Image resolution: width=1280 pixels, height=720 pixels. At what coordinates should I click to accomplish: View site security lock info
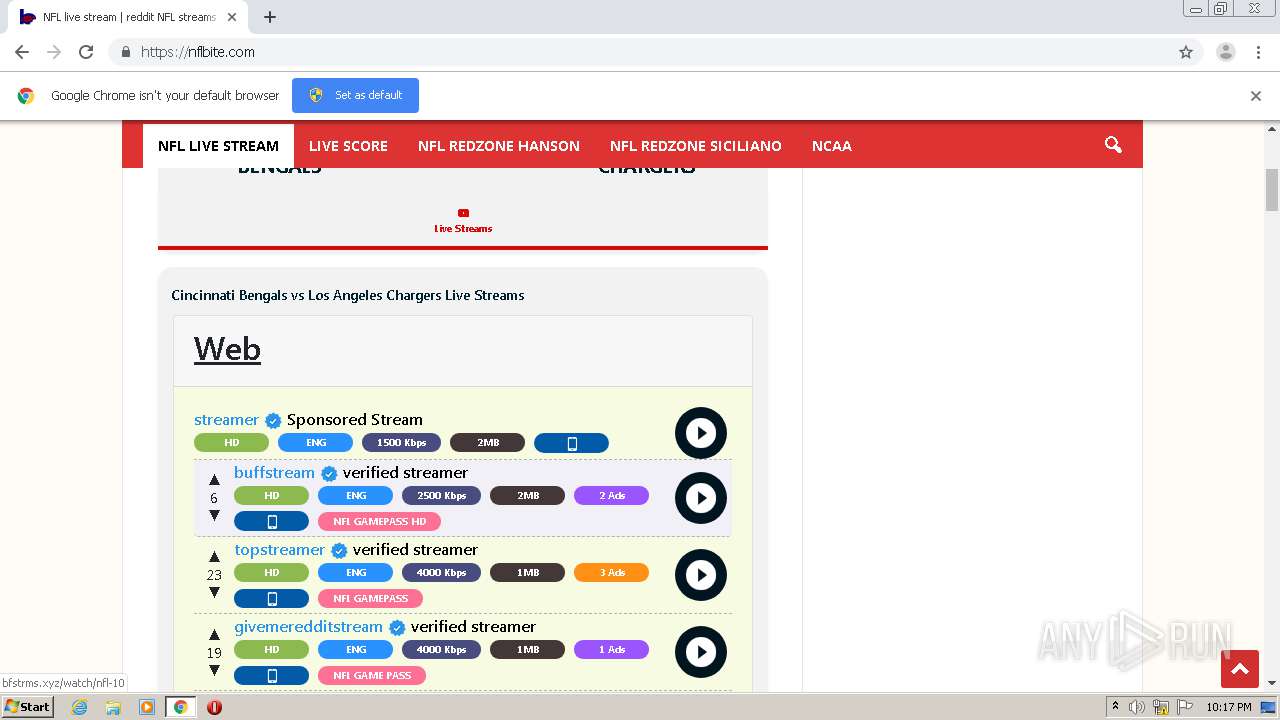(125, 52)
